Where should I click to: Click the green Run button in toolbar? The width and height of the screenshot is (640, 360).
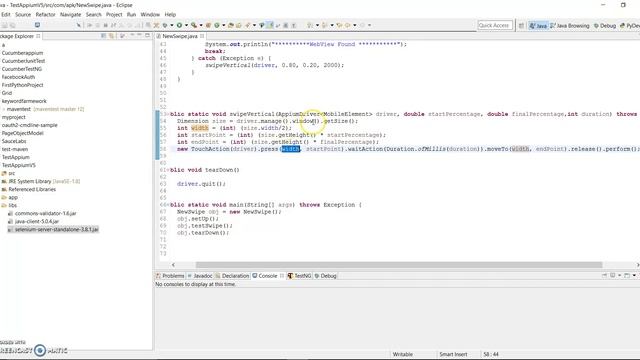pos(179,25)
